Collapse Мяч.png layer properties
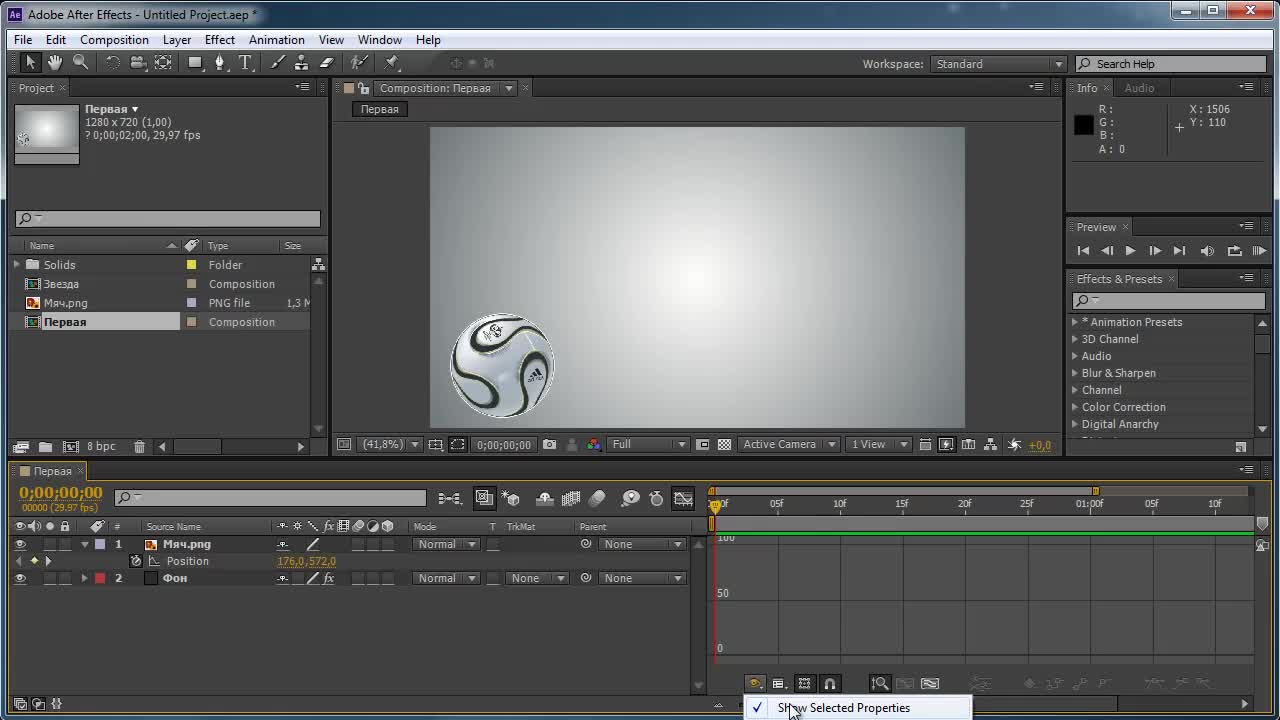This screenshot has width=1280, height=720. (85, 544)
